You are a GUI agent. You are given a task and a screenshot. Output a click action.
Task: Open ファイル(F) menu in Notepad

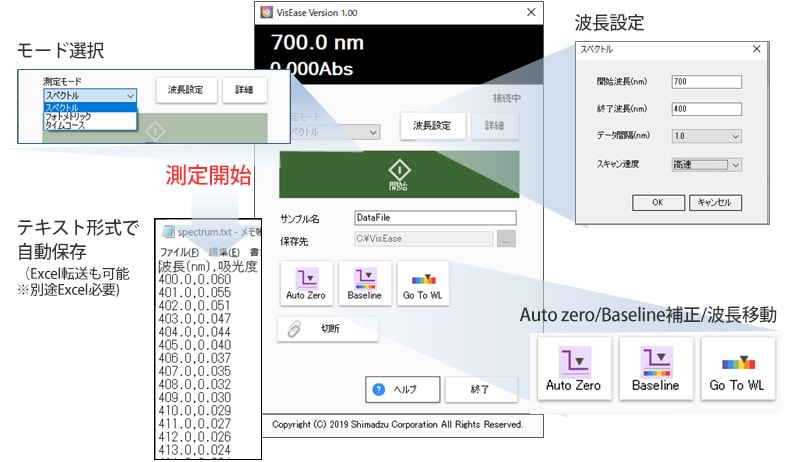(x=179, y=252)
